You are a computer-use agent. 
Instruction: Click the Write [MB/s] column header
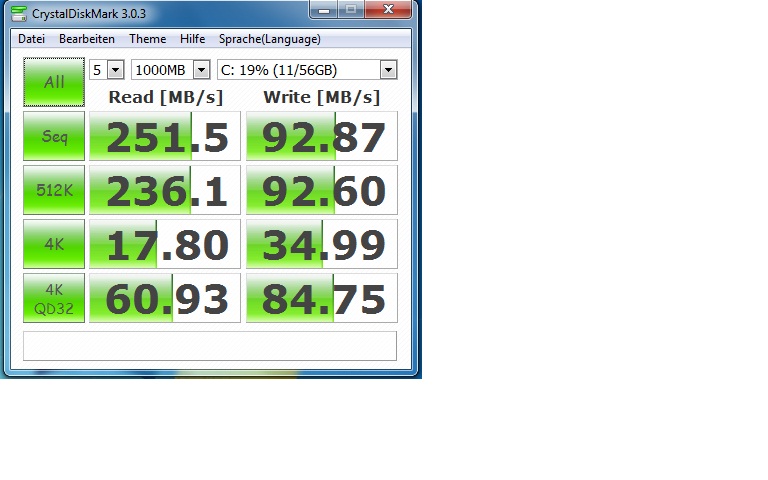click(322, 97)
